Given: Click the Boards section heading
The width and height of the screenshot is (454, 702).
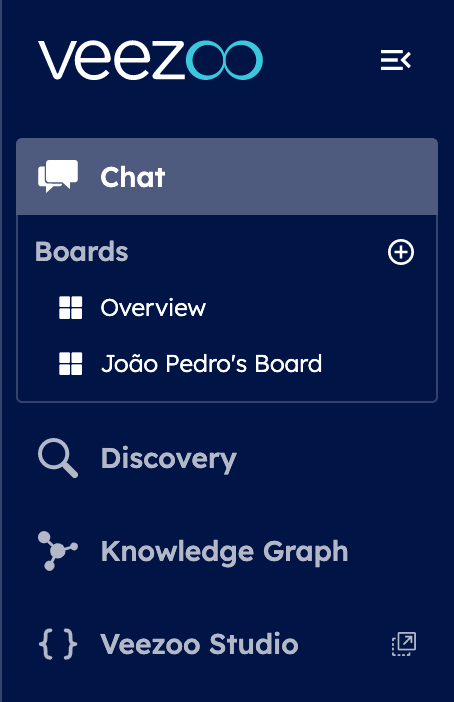Looking at the screenshot, I should point(81,252).
